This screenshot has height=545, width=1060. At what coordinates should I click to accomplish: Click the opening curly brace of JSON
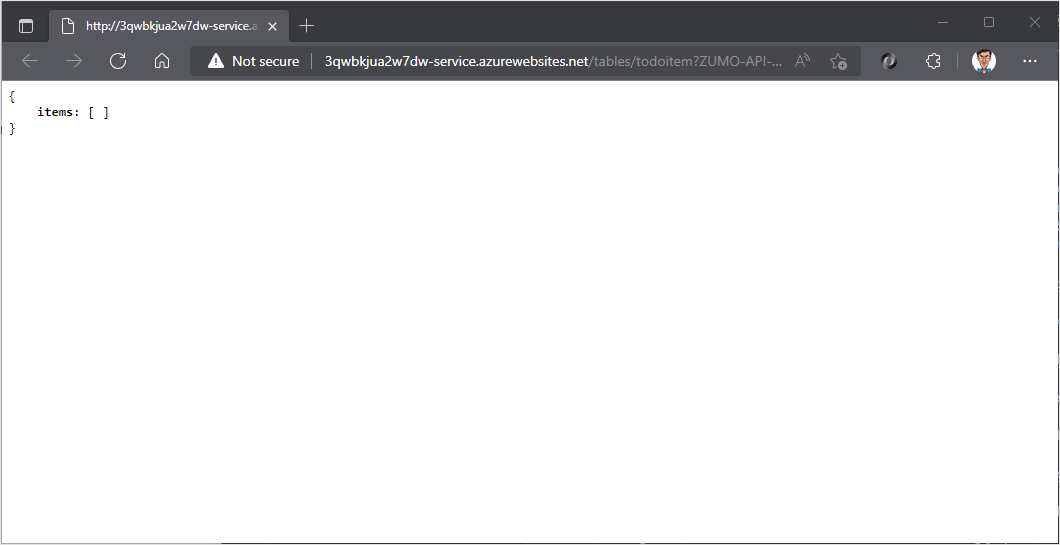(11, 97)
